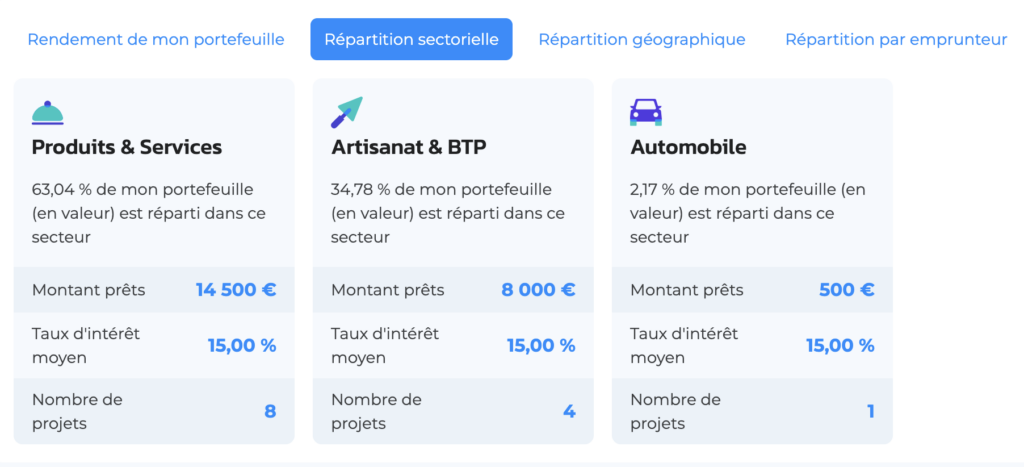Screen dimensions: 1024x467
Task: Click the Artisanat & BTP trowel icon
Action: tap(346, 112)
